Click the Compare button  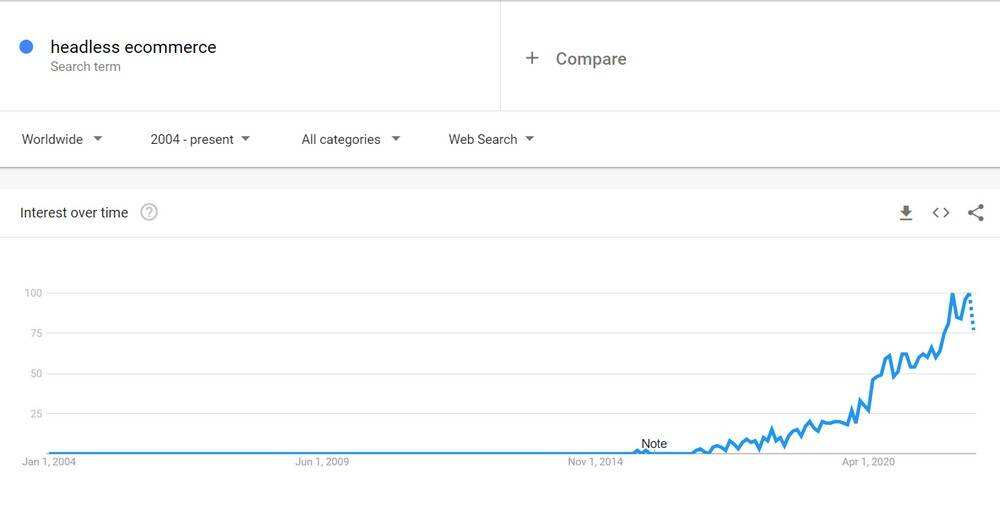pos(590,59)
